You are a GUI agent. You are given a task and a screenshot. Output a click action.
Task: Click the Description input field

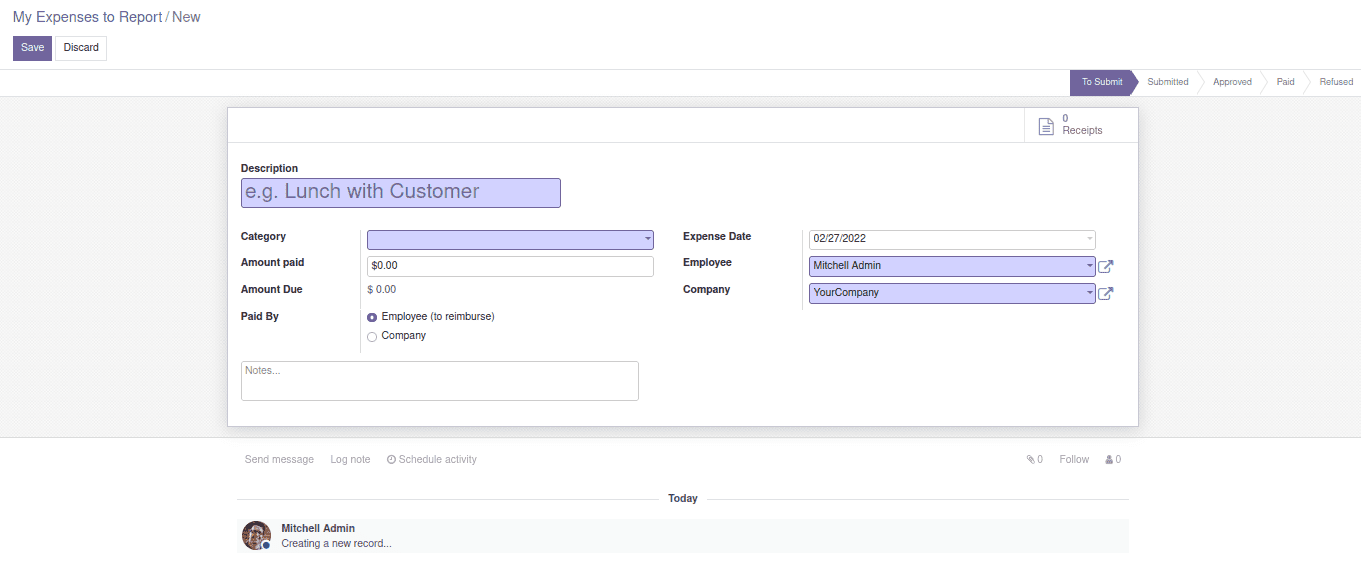coord(400,193)
